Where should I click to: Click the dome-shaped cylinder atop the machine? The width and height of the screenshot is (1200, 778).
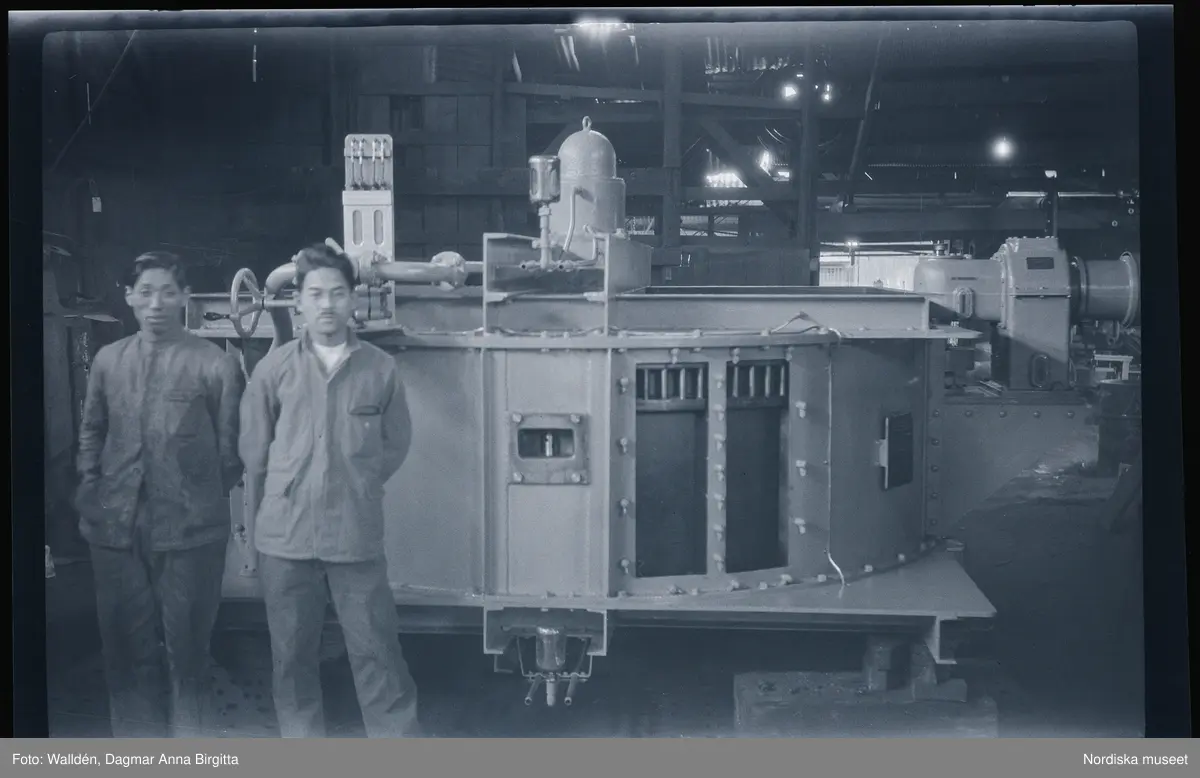pos(590,180)
